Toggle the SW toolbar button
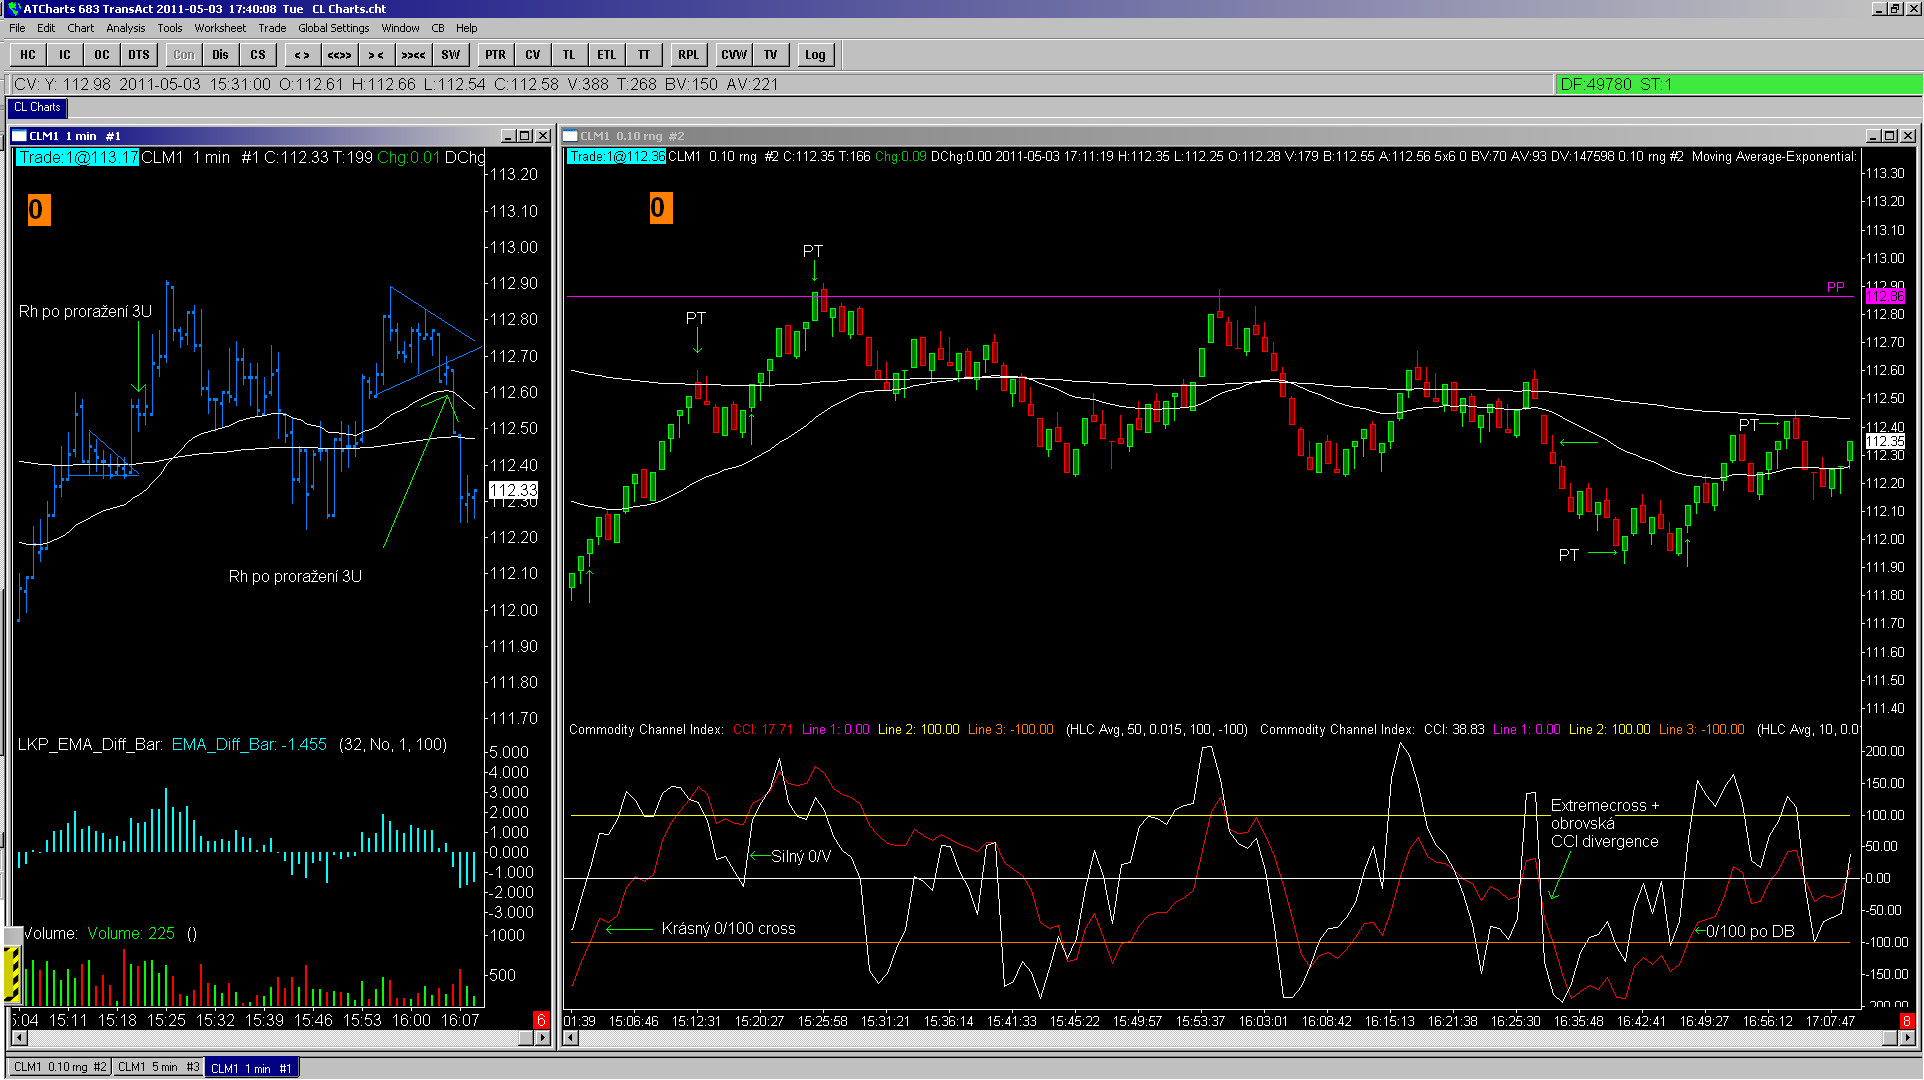Image resolution: width=1924 pixels, height=1080 pixels. (451, 55)
